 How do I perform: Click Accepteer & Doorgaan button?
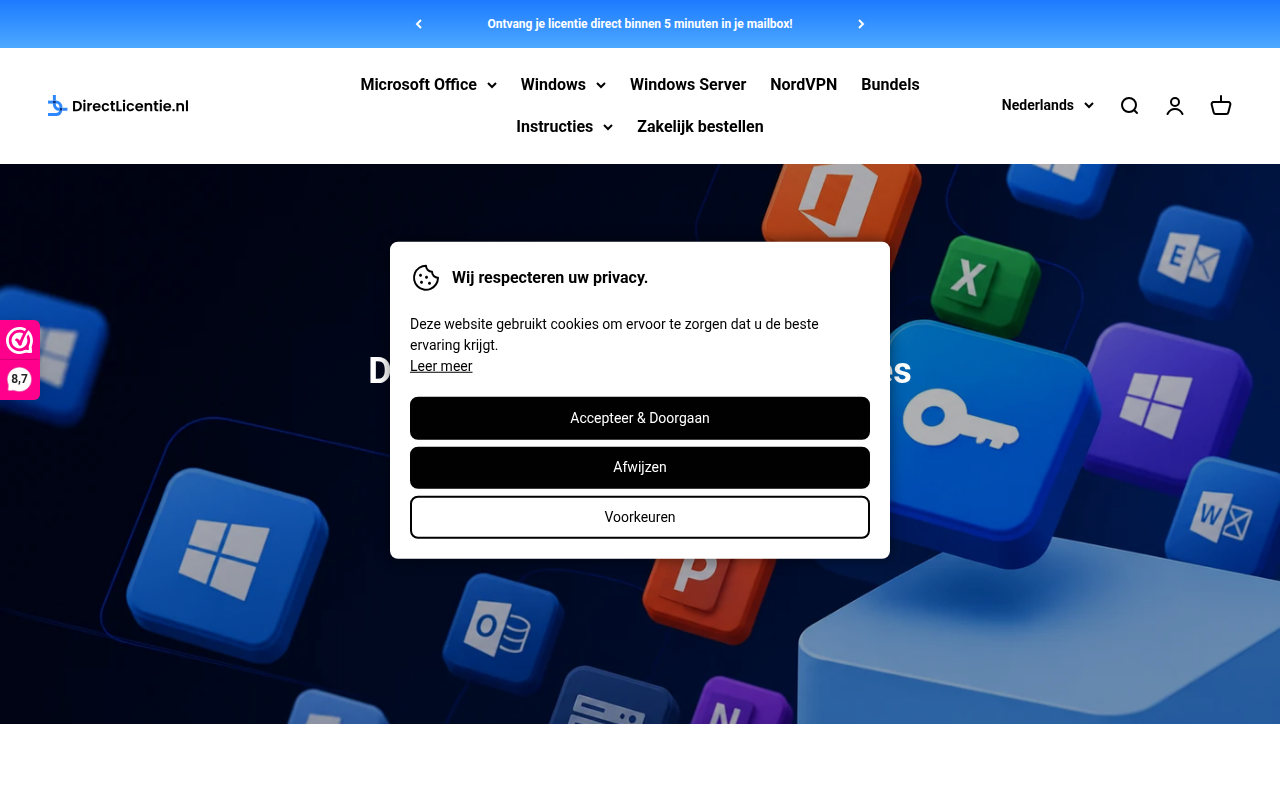pyautogui.click(x=640, y=418)
